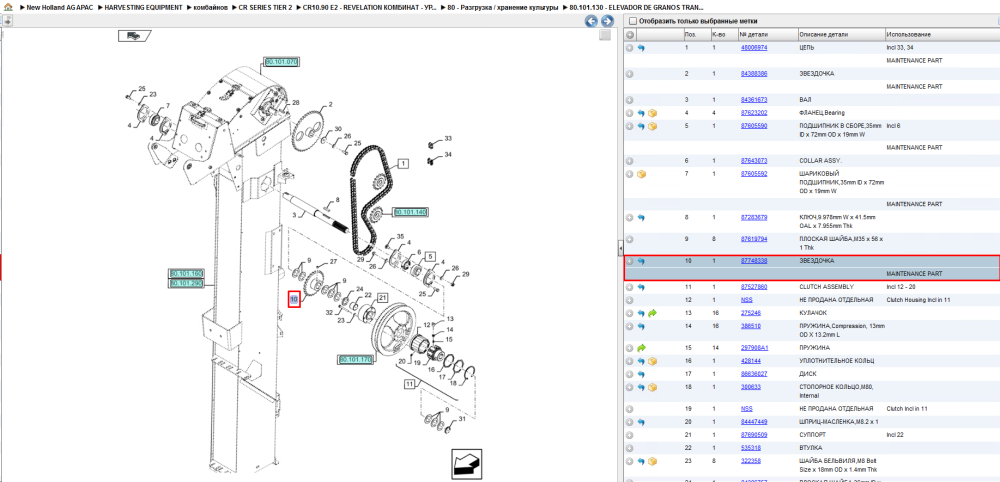Screen dimensions: 1000x482
Task: Click the blue supersession arrow for part 48006974
Action: pyautogui.click(x=641, y=48)
